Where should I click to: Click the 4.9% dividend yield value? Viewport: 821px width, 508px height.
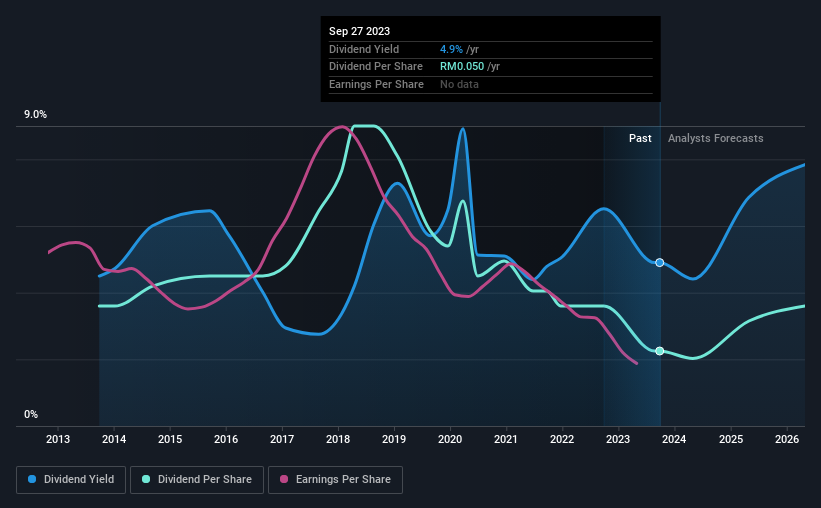[x=451, y=49]
